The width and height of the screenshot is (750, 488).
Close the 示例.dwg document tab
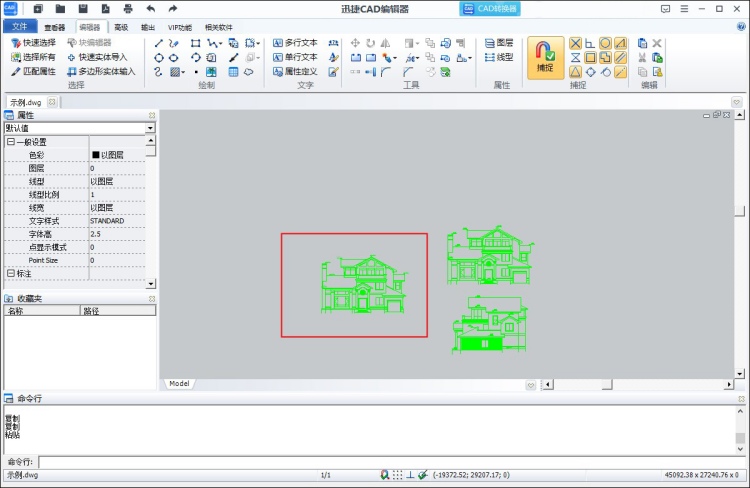[x=52, y=102]
